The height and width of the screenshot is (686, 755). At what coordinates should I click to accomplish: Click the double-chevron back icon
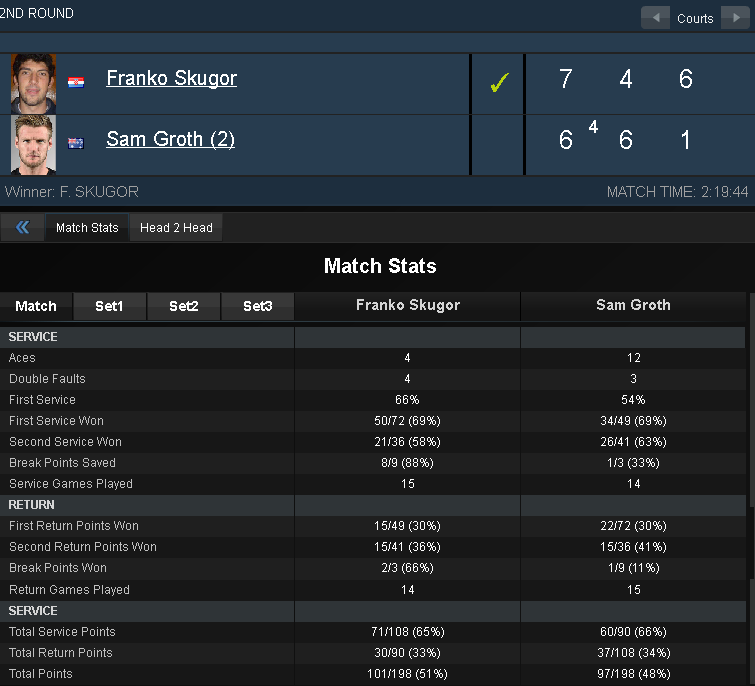(x=23, y=227)
